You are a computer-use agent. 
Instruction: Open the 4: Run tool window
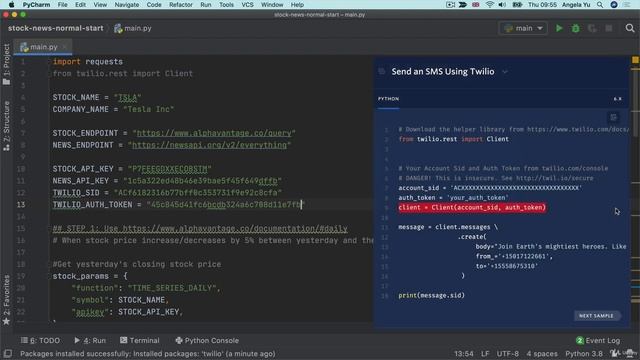(90, 340)
